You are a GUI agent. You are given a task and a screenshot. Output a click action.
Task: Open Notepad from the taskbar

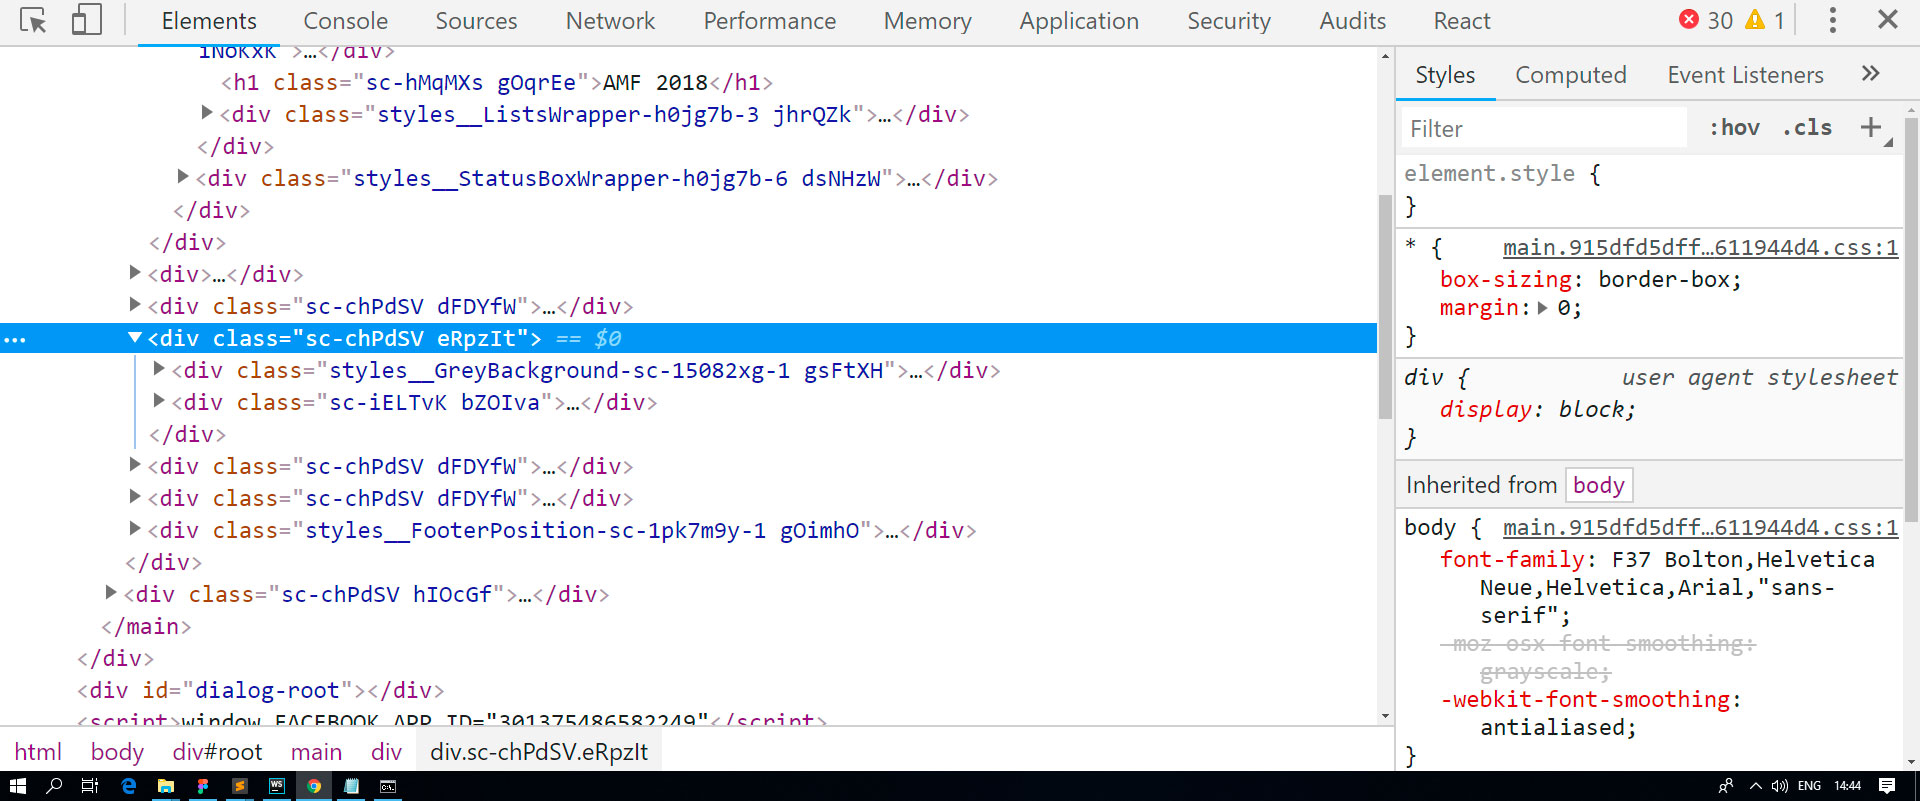coord(351,786)
